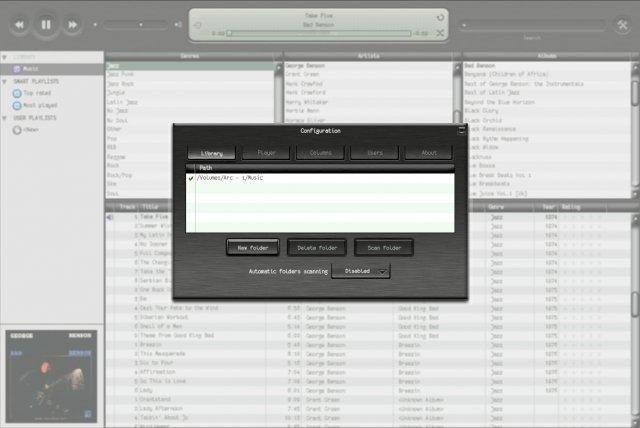This screenshot has height=428, width=640.
Task: Sort tracks by the Rating column header
Action: (x=583, y=207)
